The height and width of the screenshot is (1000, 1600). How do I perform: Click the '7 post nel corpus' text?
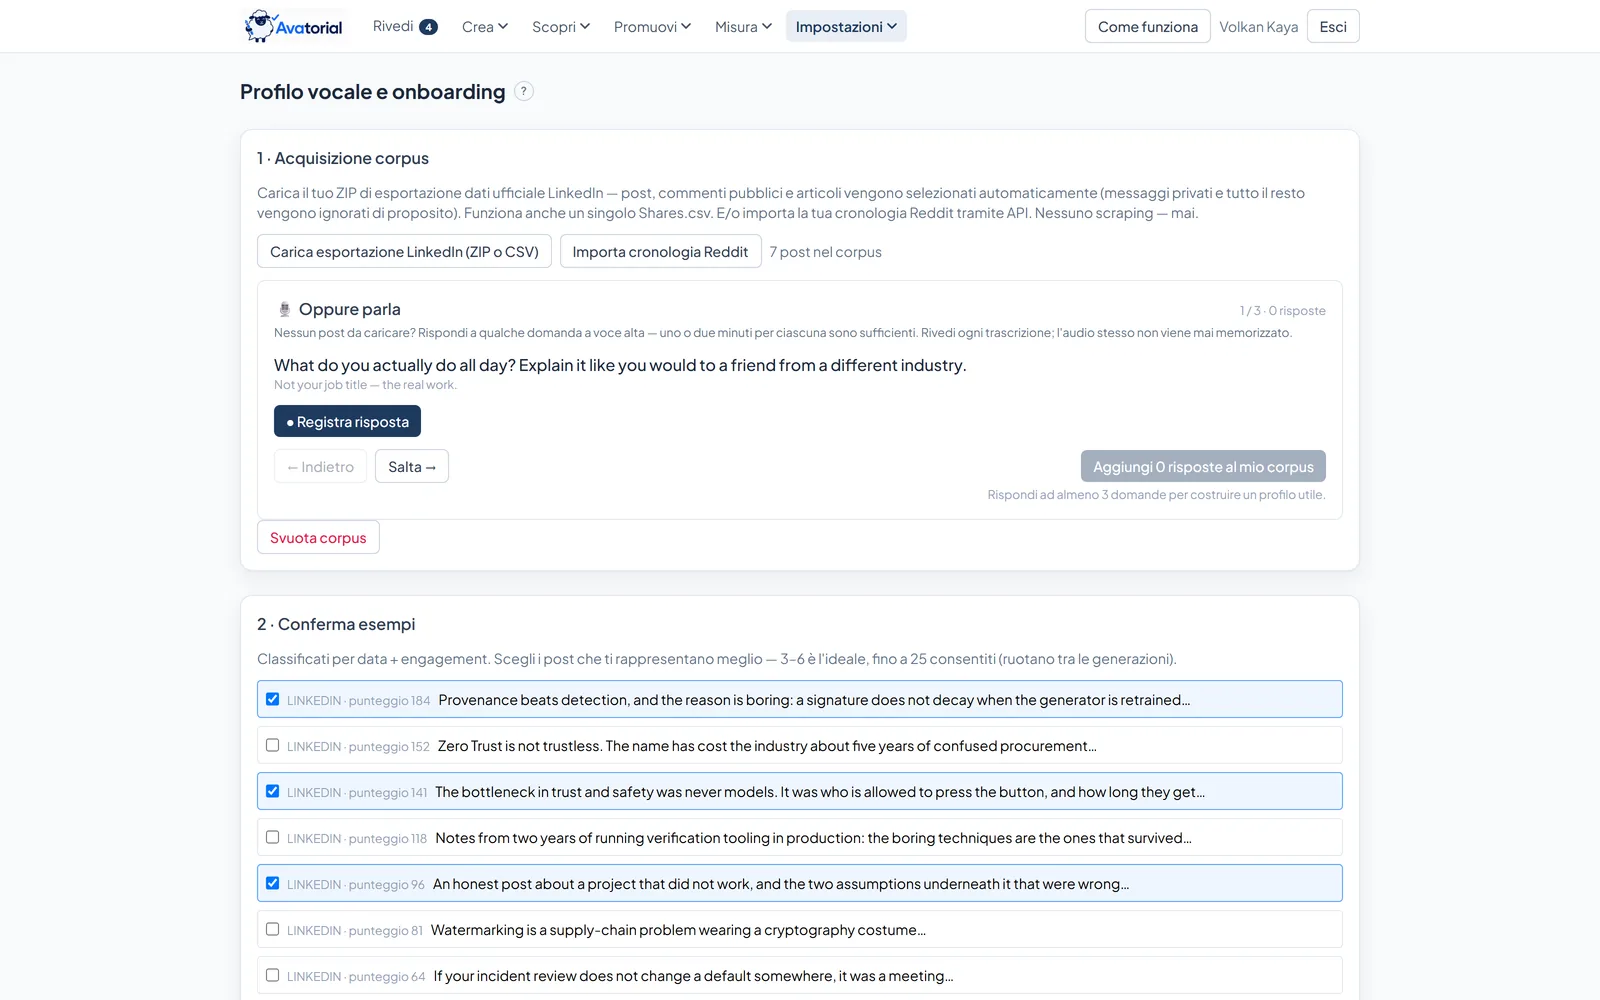click(825, 252)
